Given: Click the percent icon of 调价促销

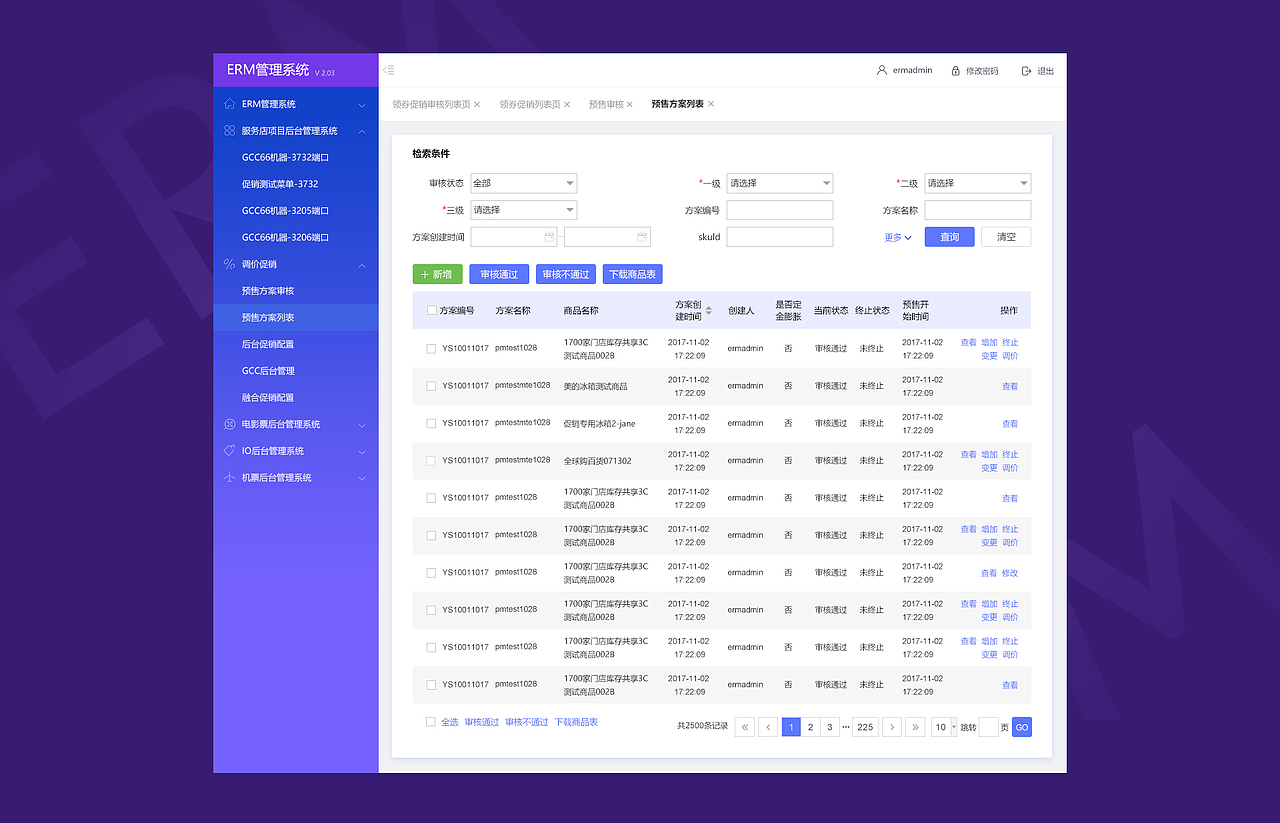Looking at the screenshot, I should click(230, 264).
